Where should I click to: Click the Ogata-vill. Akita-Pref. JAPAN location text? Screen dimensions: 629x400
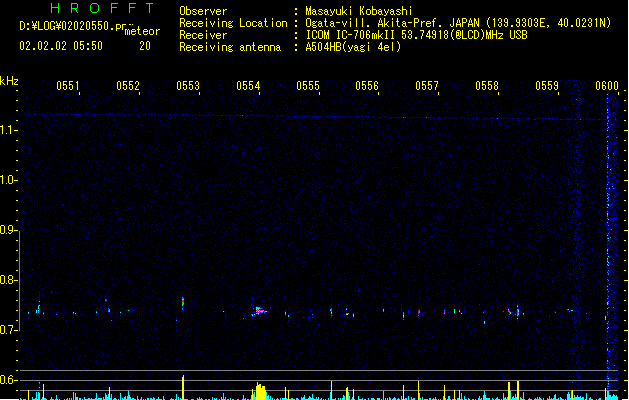click(458, 23)
